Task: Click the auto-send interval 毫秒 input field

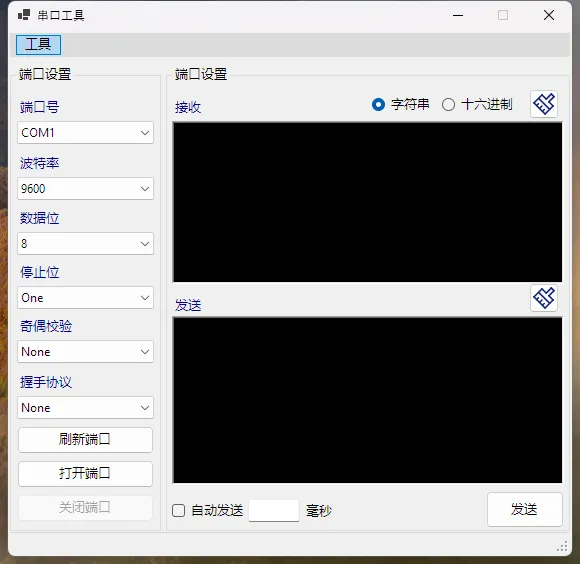Action: [x=274, y=510]
